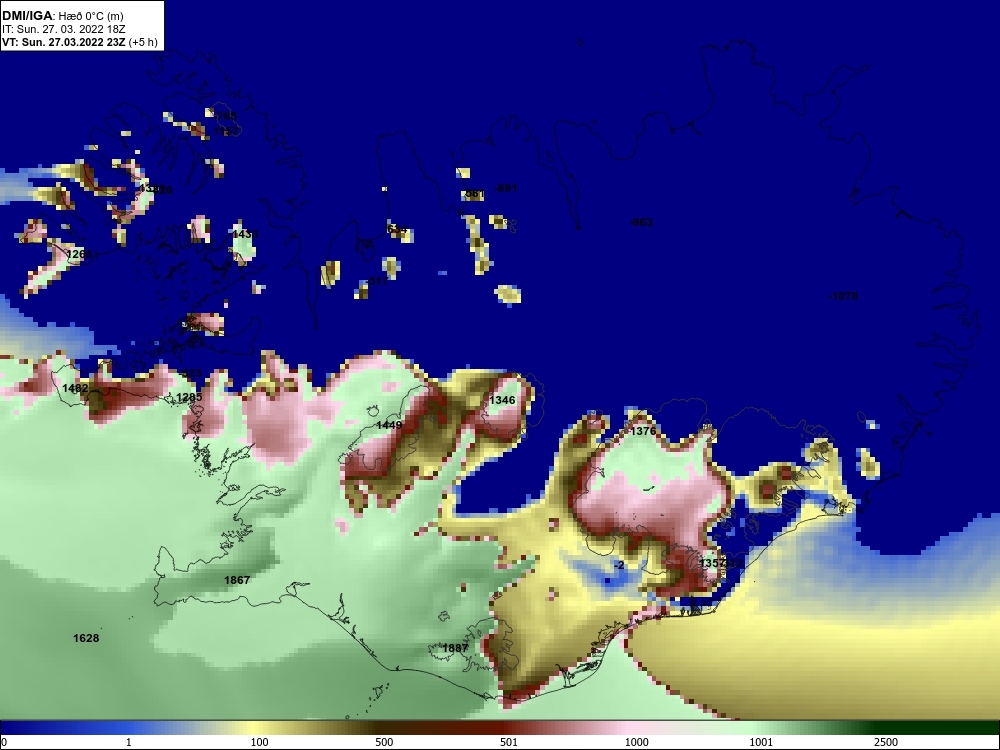
Task: Click the 1887 value on the map
Action: coord(455,648)
